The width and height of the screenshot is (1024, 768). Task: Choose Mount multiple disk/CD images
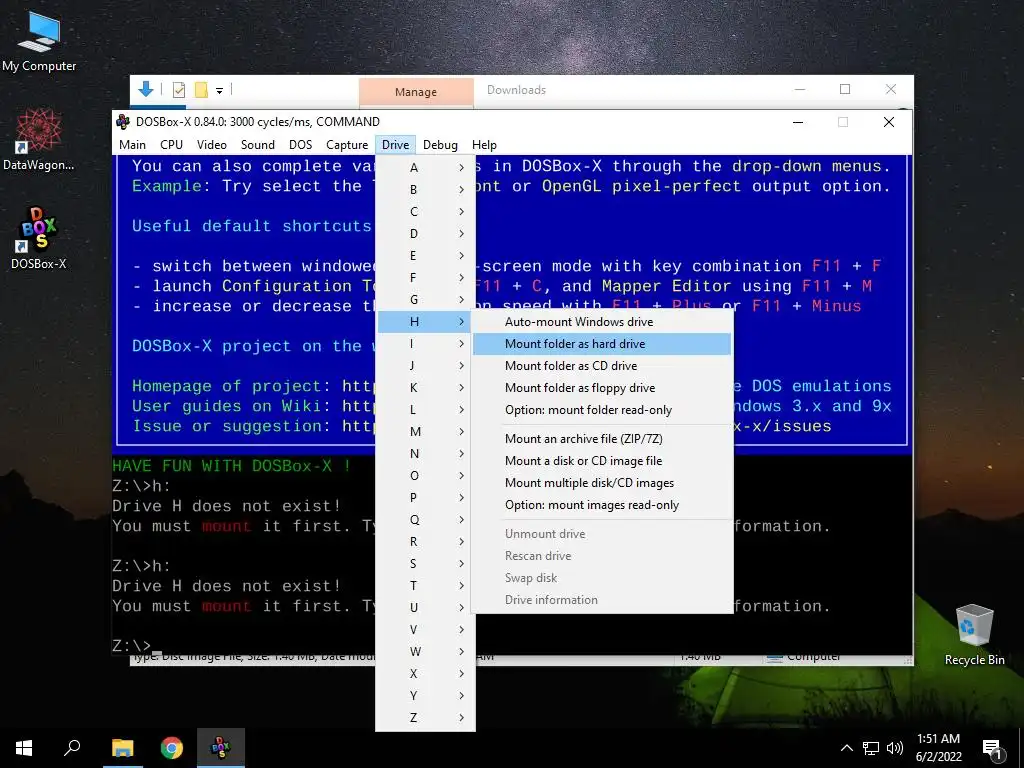tap(601, 483)
